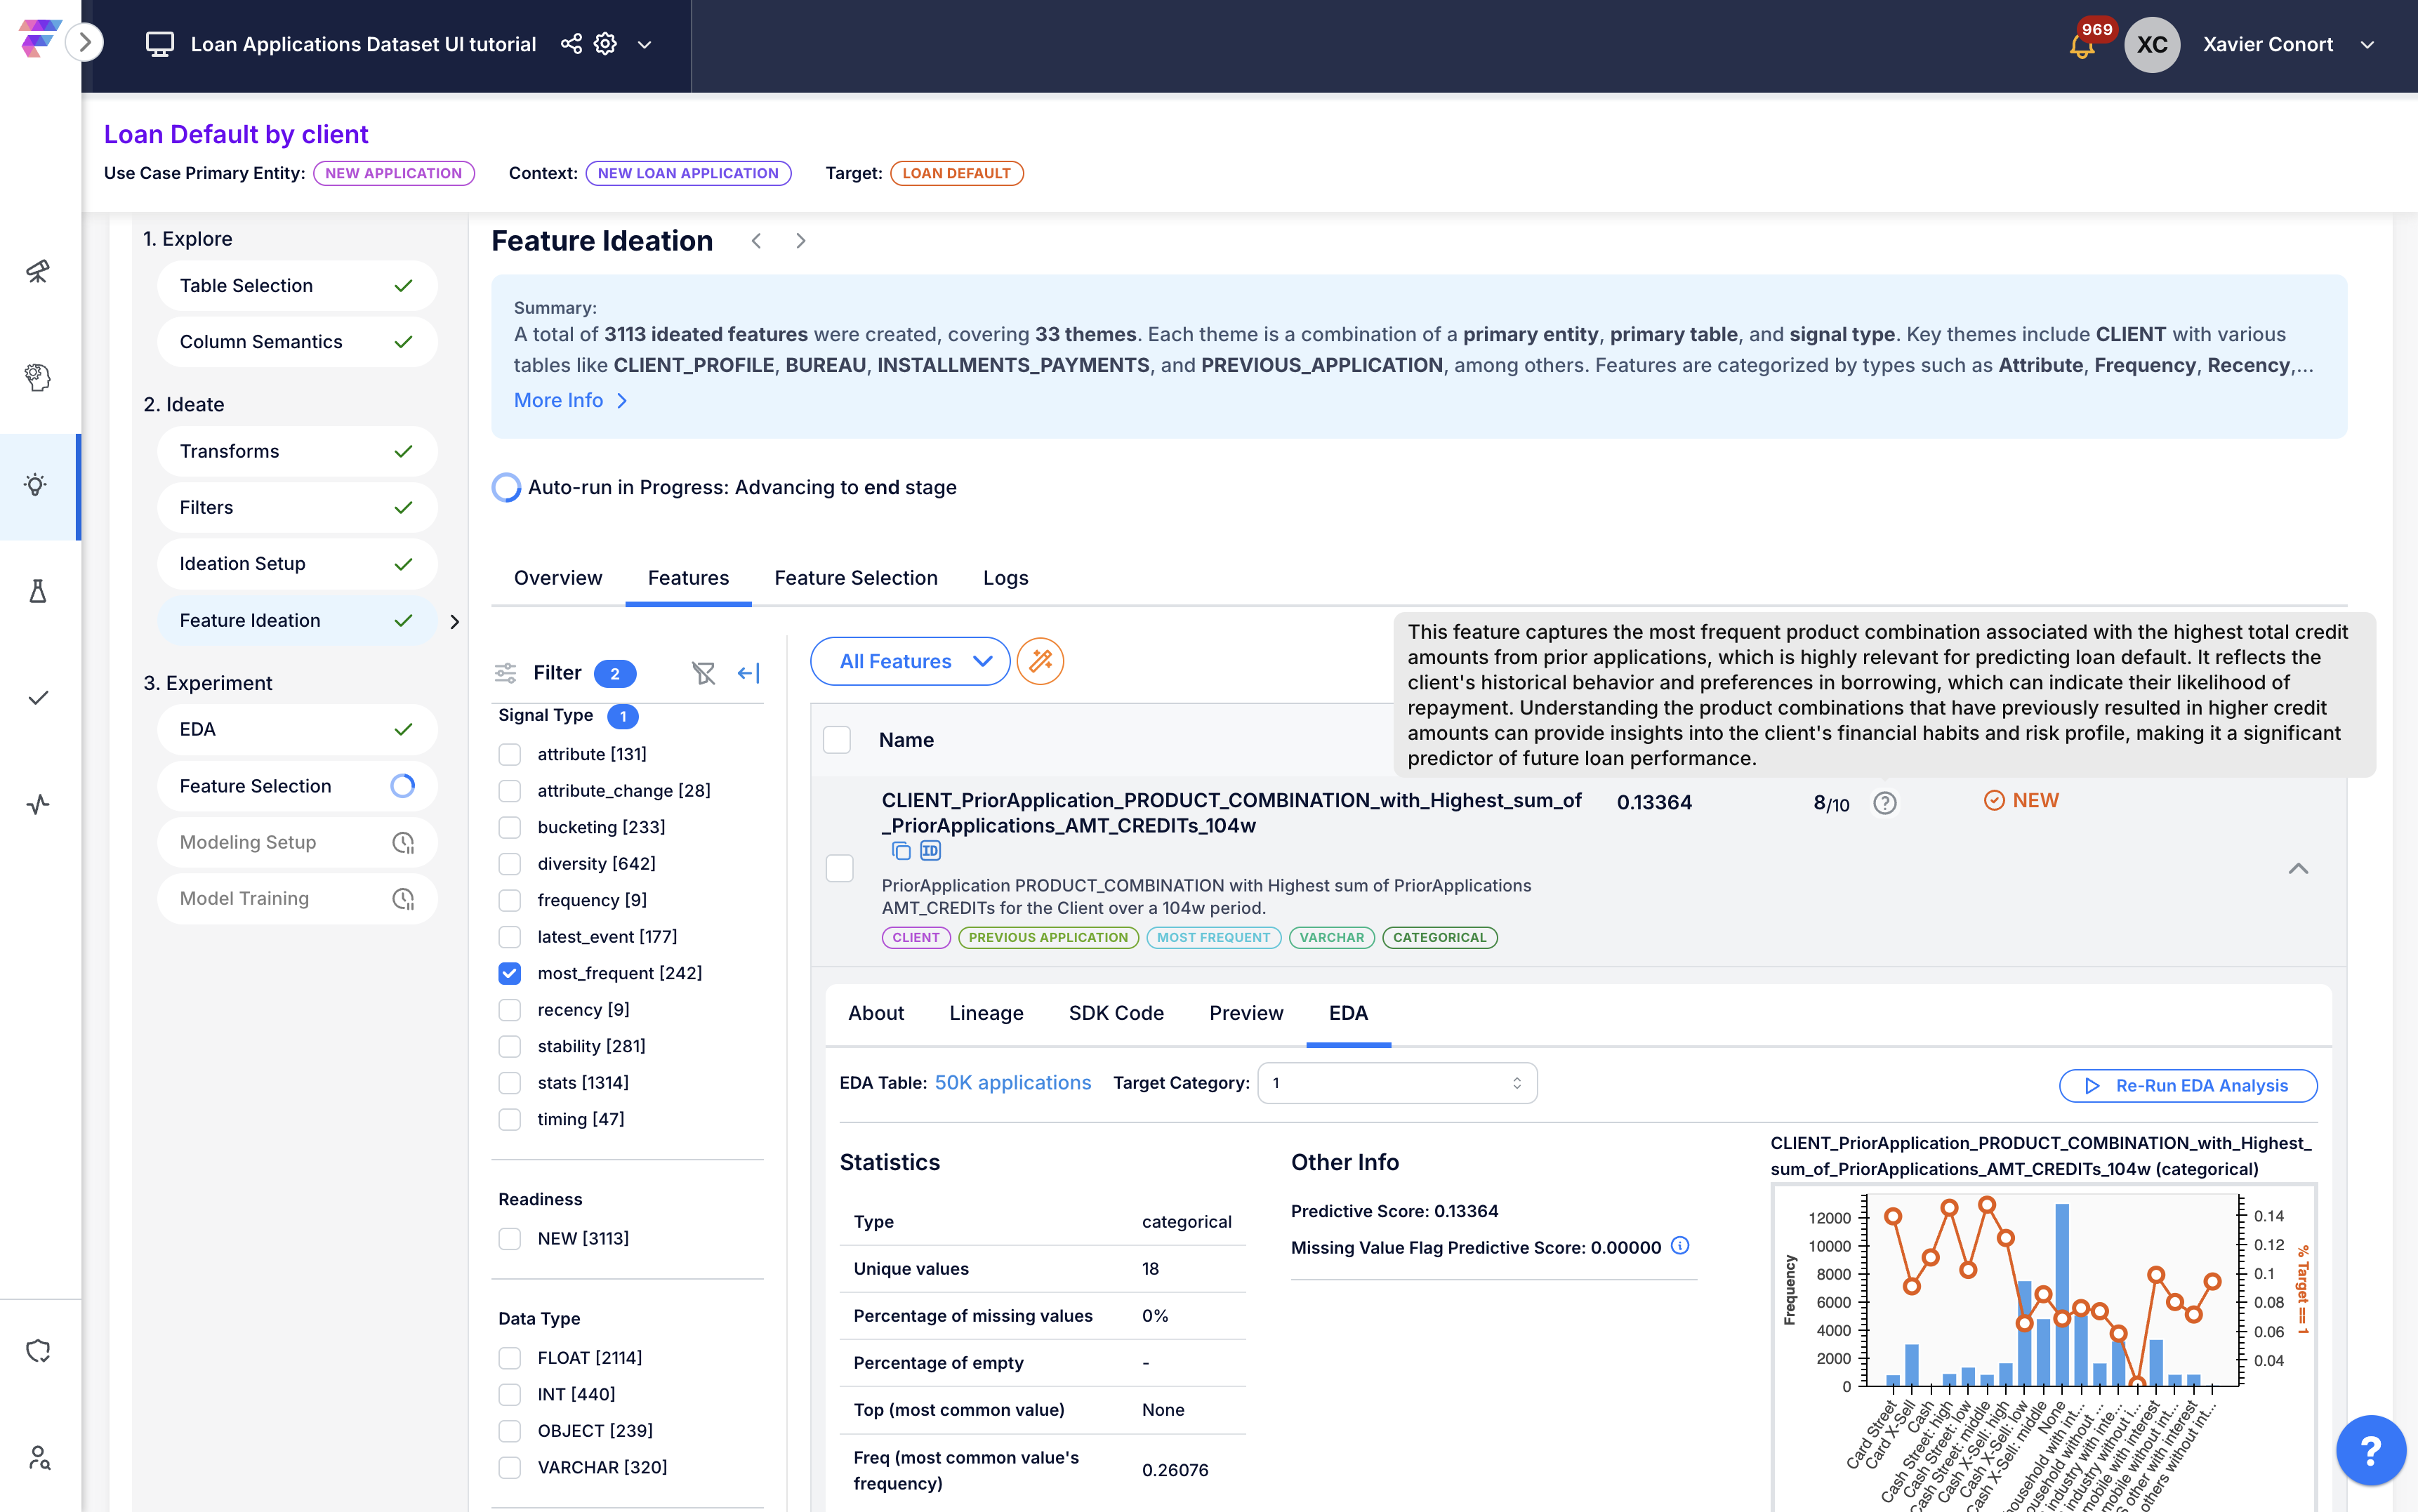
Task: Open the Explore telescope icon in sidebar
Action: tap(38, 271)
